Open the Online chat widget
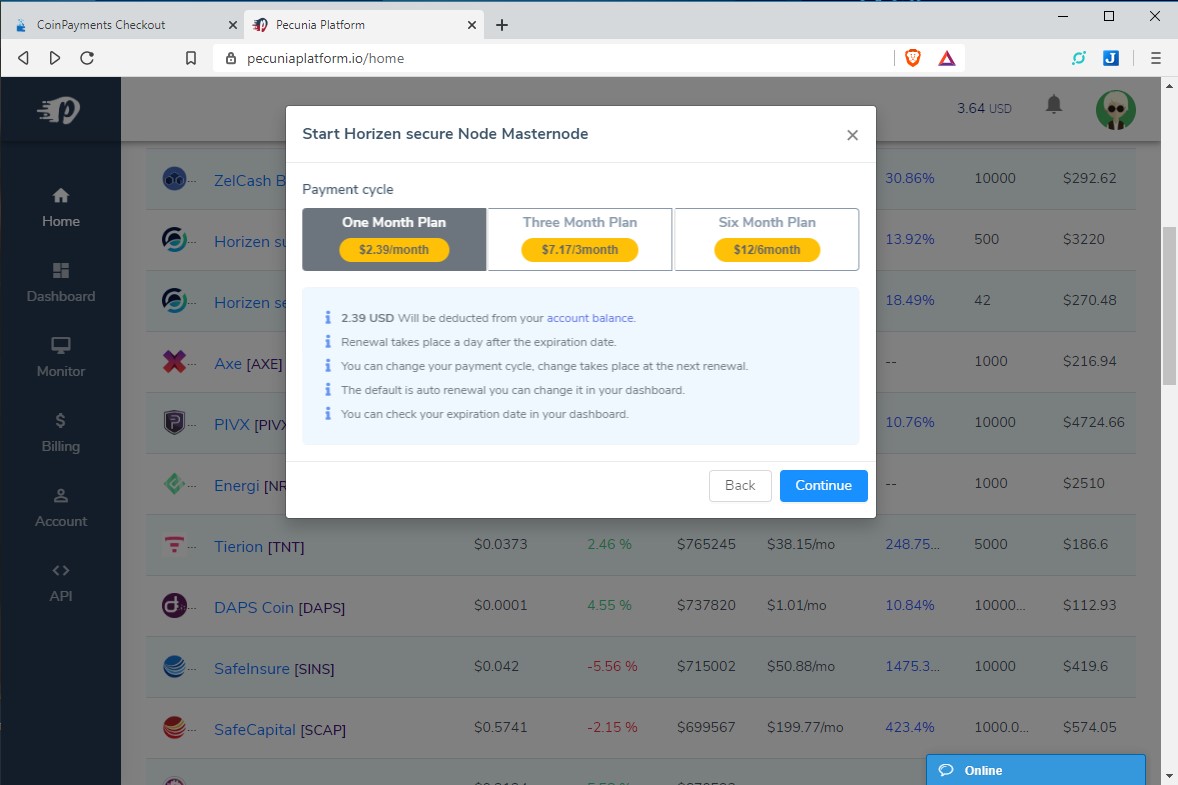This screenshot has height=785, width=1178. click(x=1035, y=770)
